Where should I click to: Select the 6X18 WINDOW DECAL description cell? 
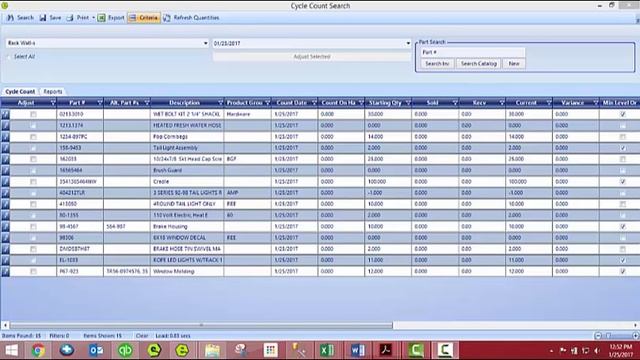click(x=187, y=238)
